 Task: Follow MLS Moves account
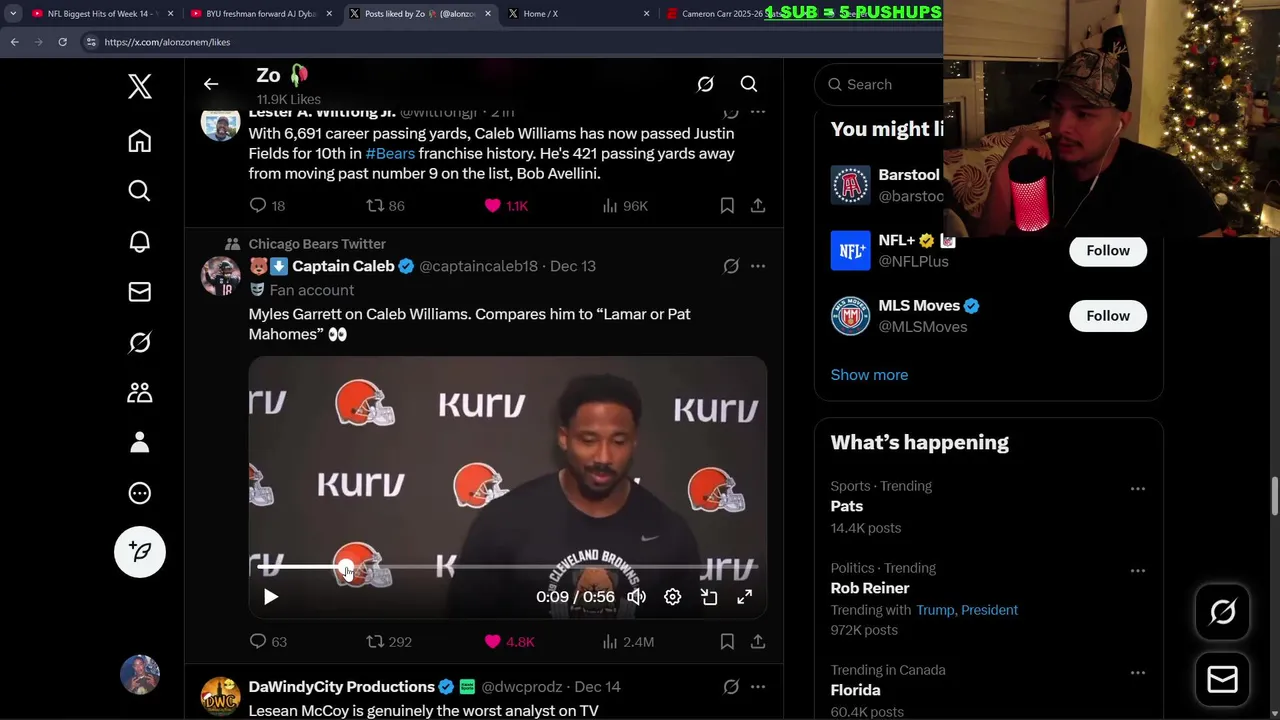coord(1108,316)
